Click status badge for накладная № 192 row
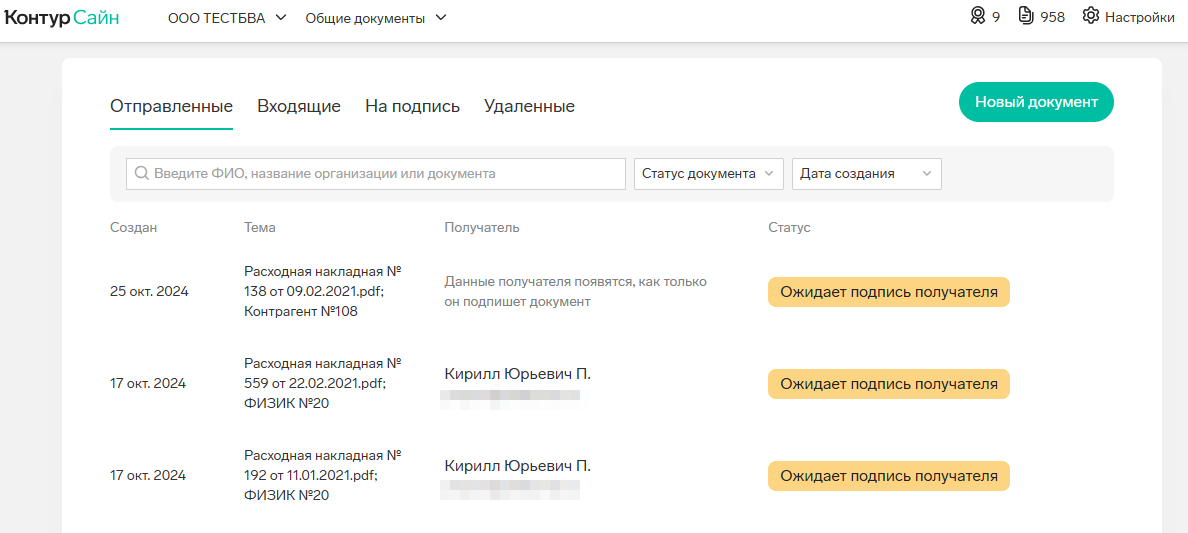This screenshot has height=533, width=1188. click(889, 476)
